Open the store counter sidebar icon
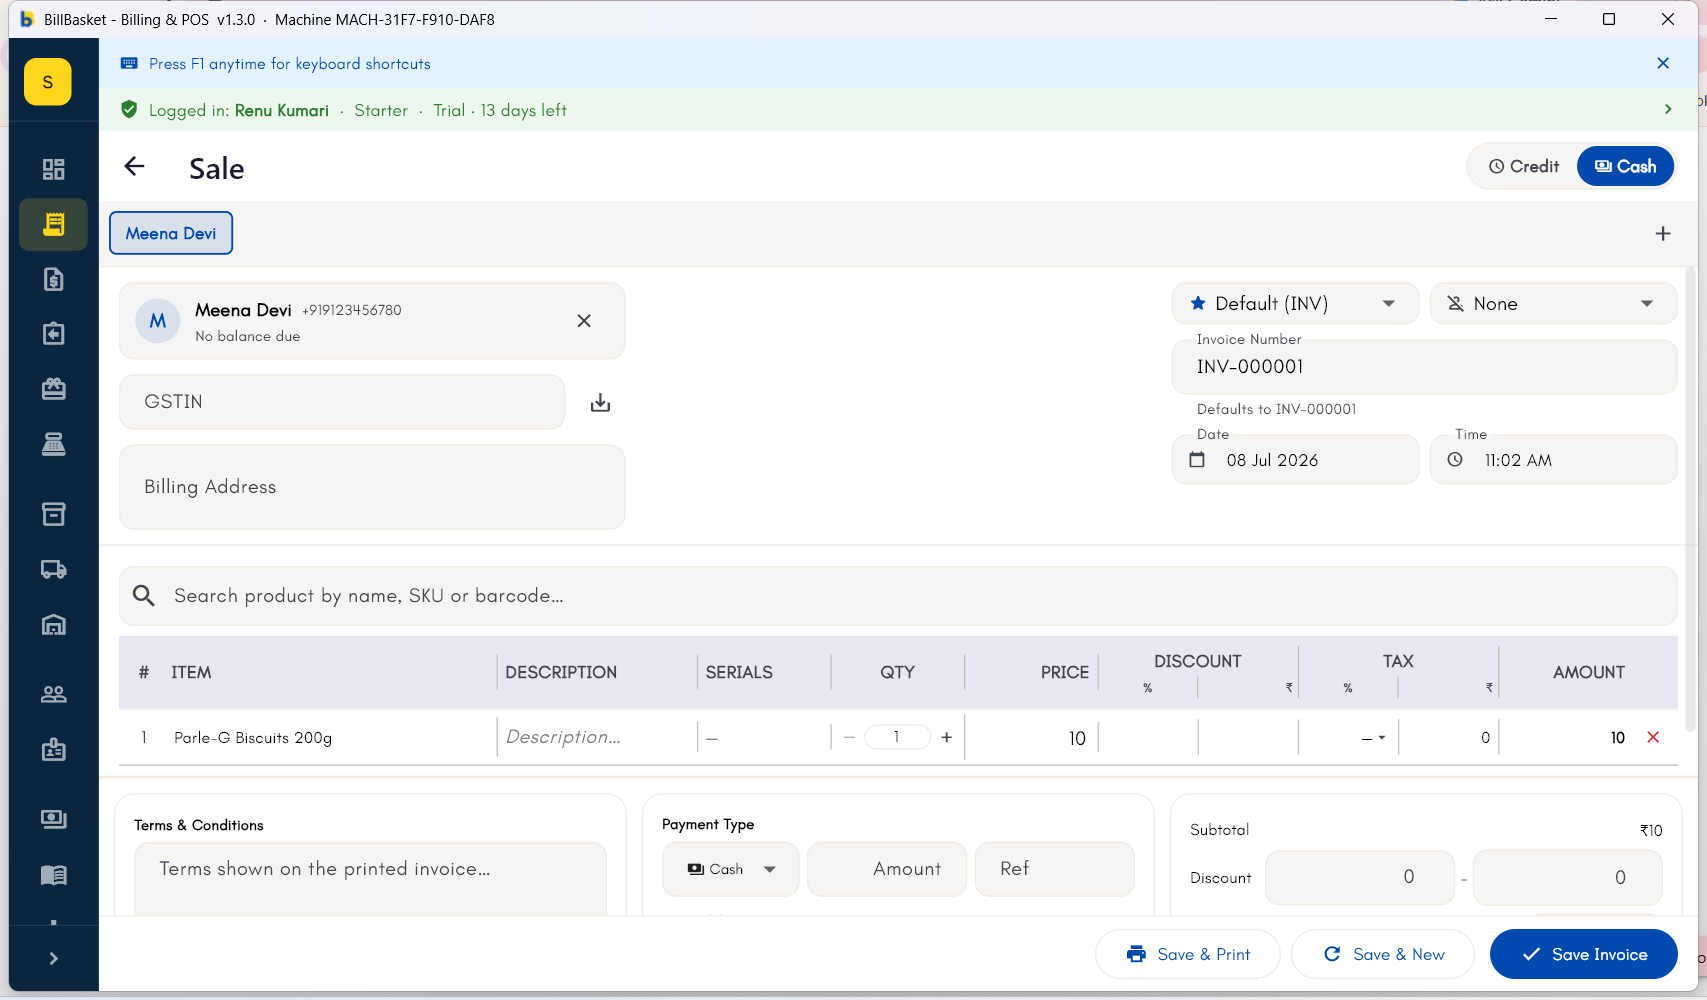The width and height of the screenshot is (1707, 1000). pos(54,388)
